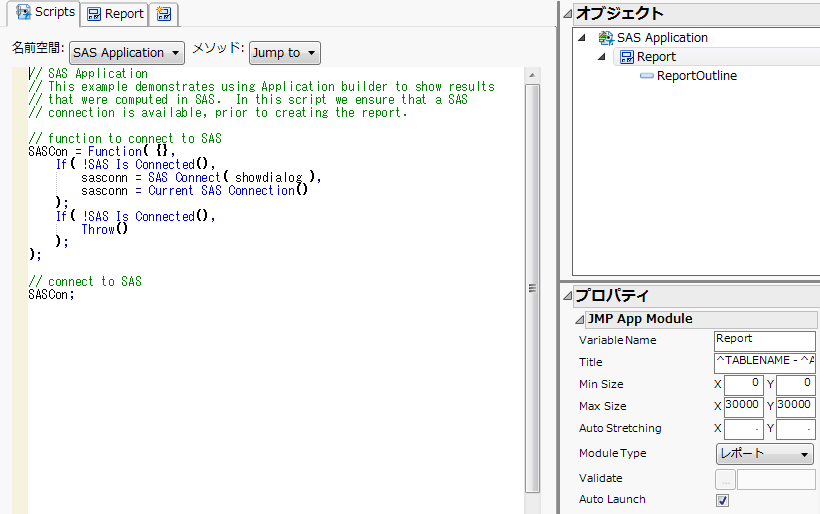Collapse the Report tree node
The image size is (820, 514).
click(603, 57)
